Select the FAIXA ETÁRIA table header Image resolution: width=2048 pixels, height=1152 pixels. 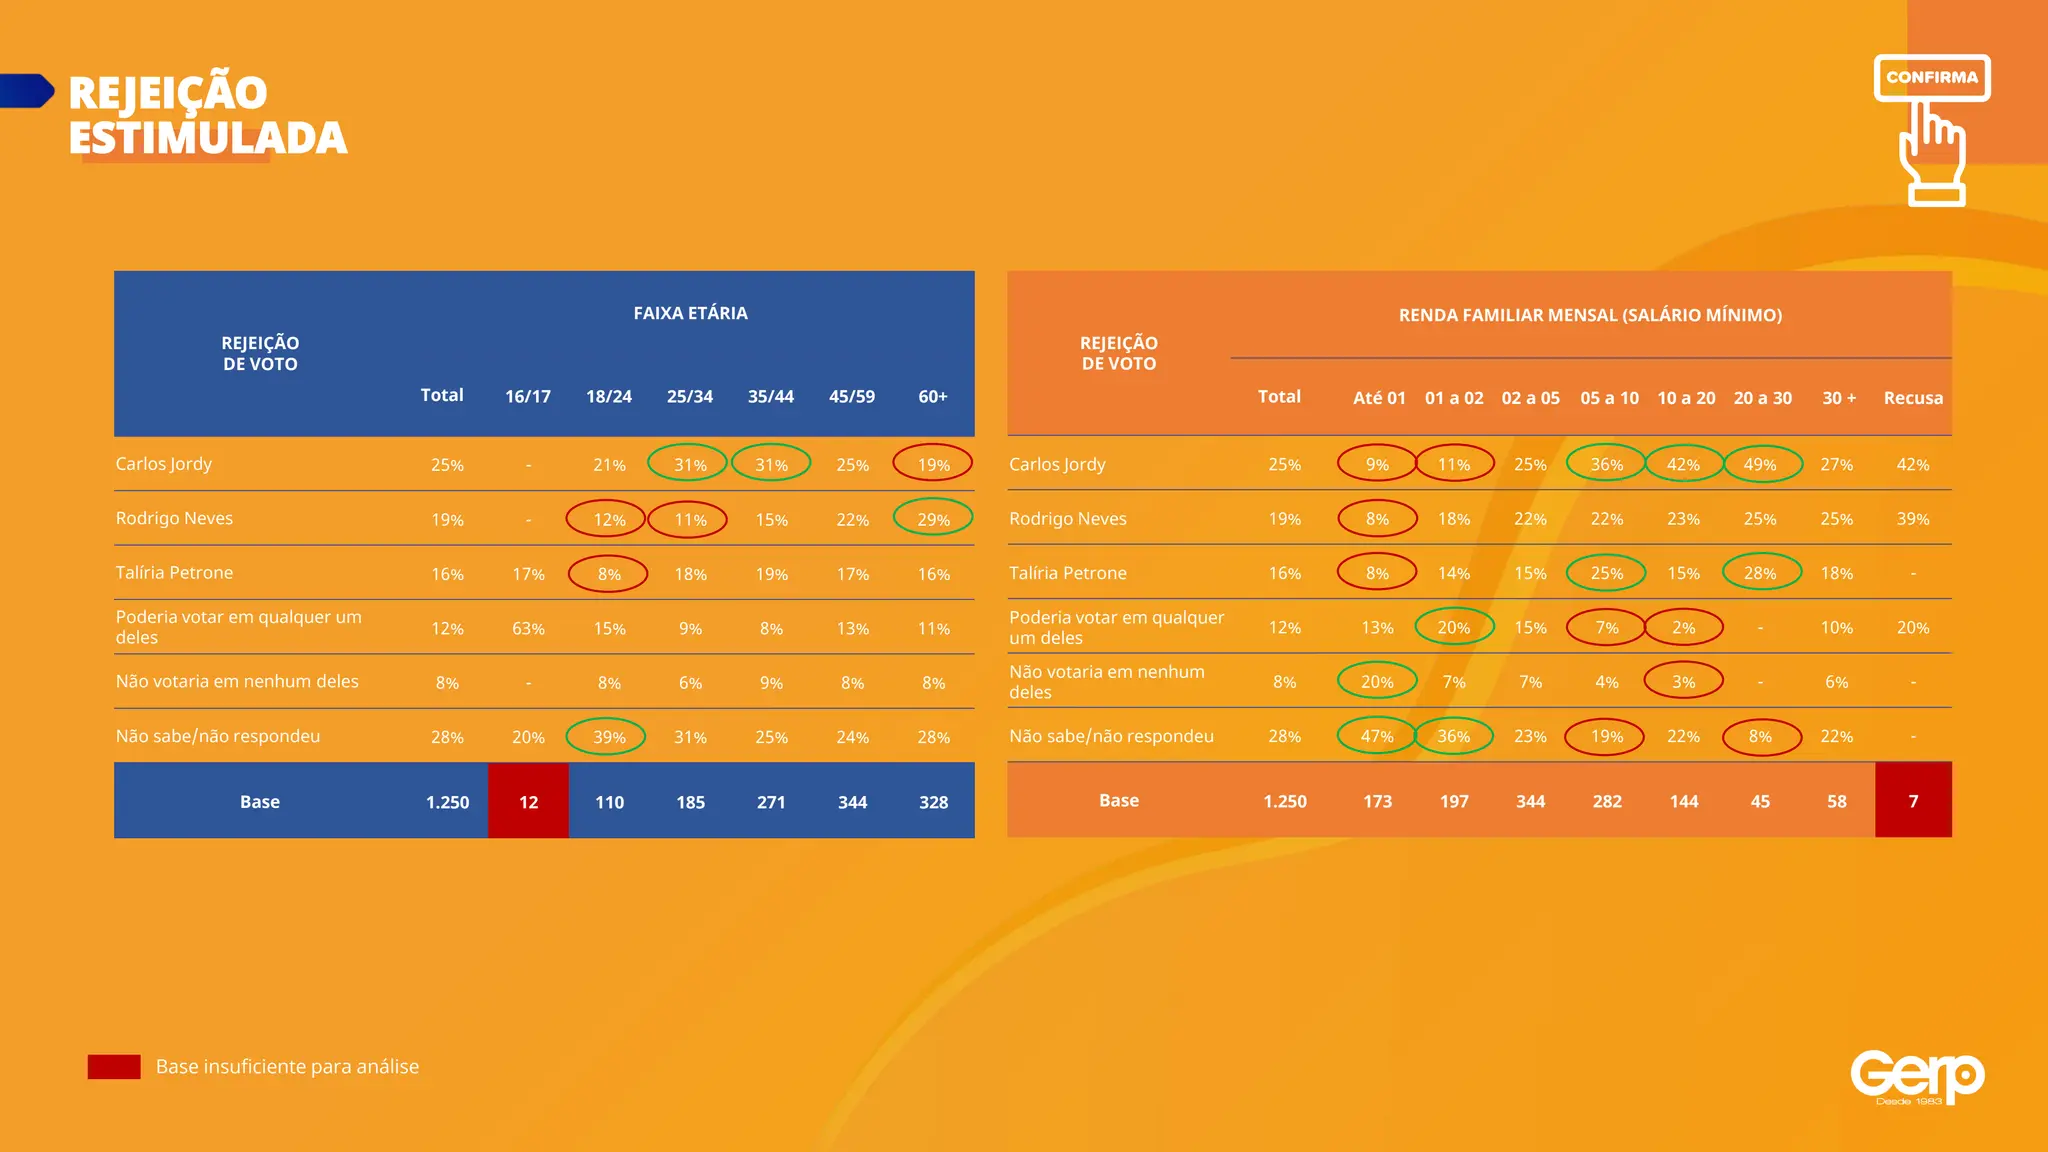(x=690, y=313)
